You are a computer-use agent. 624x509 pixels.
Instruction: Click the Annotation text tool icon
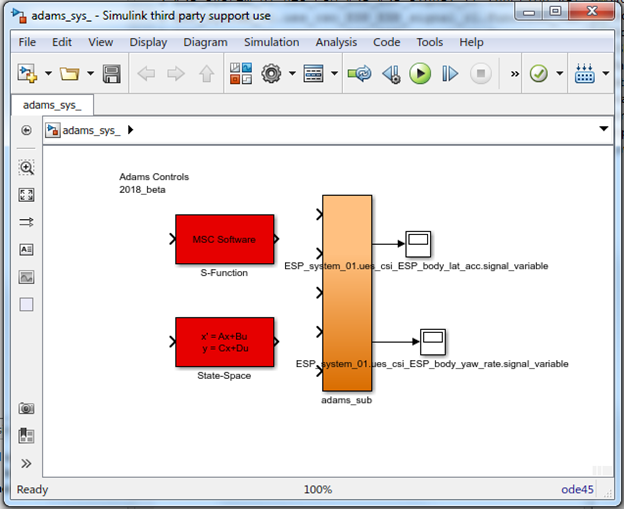tap(26, 250)
